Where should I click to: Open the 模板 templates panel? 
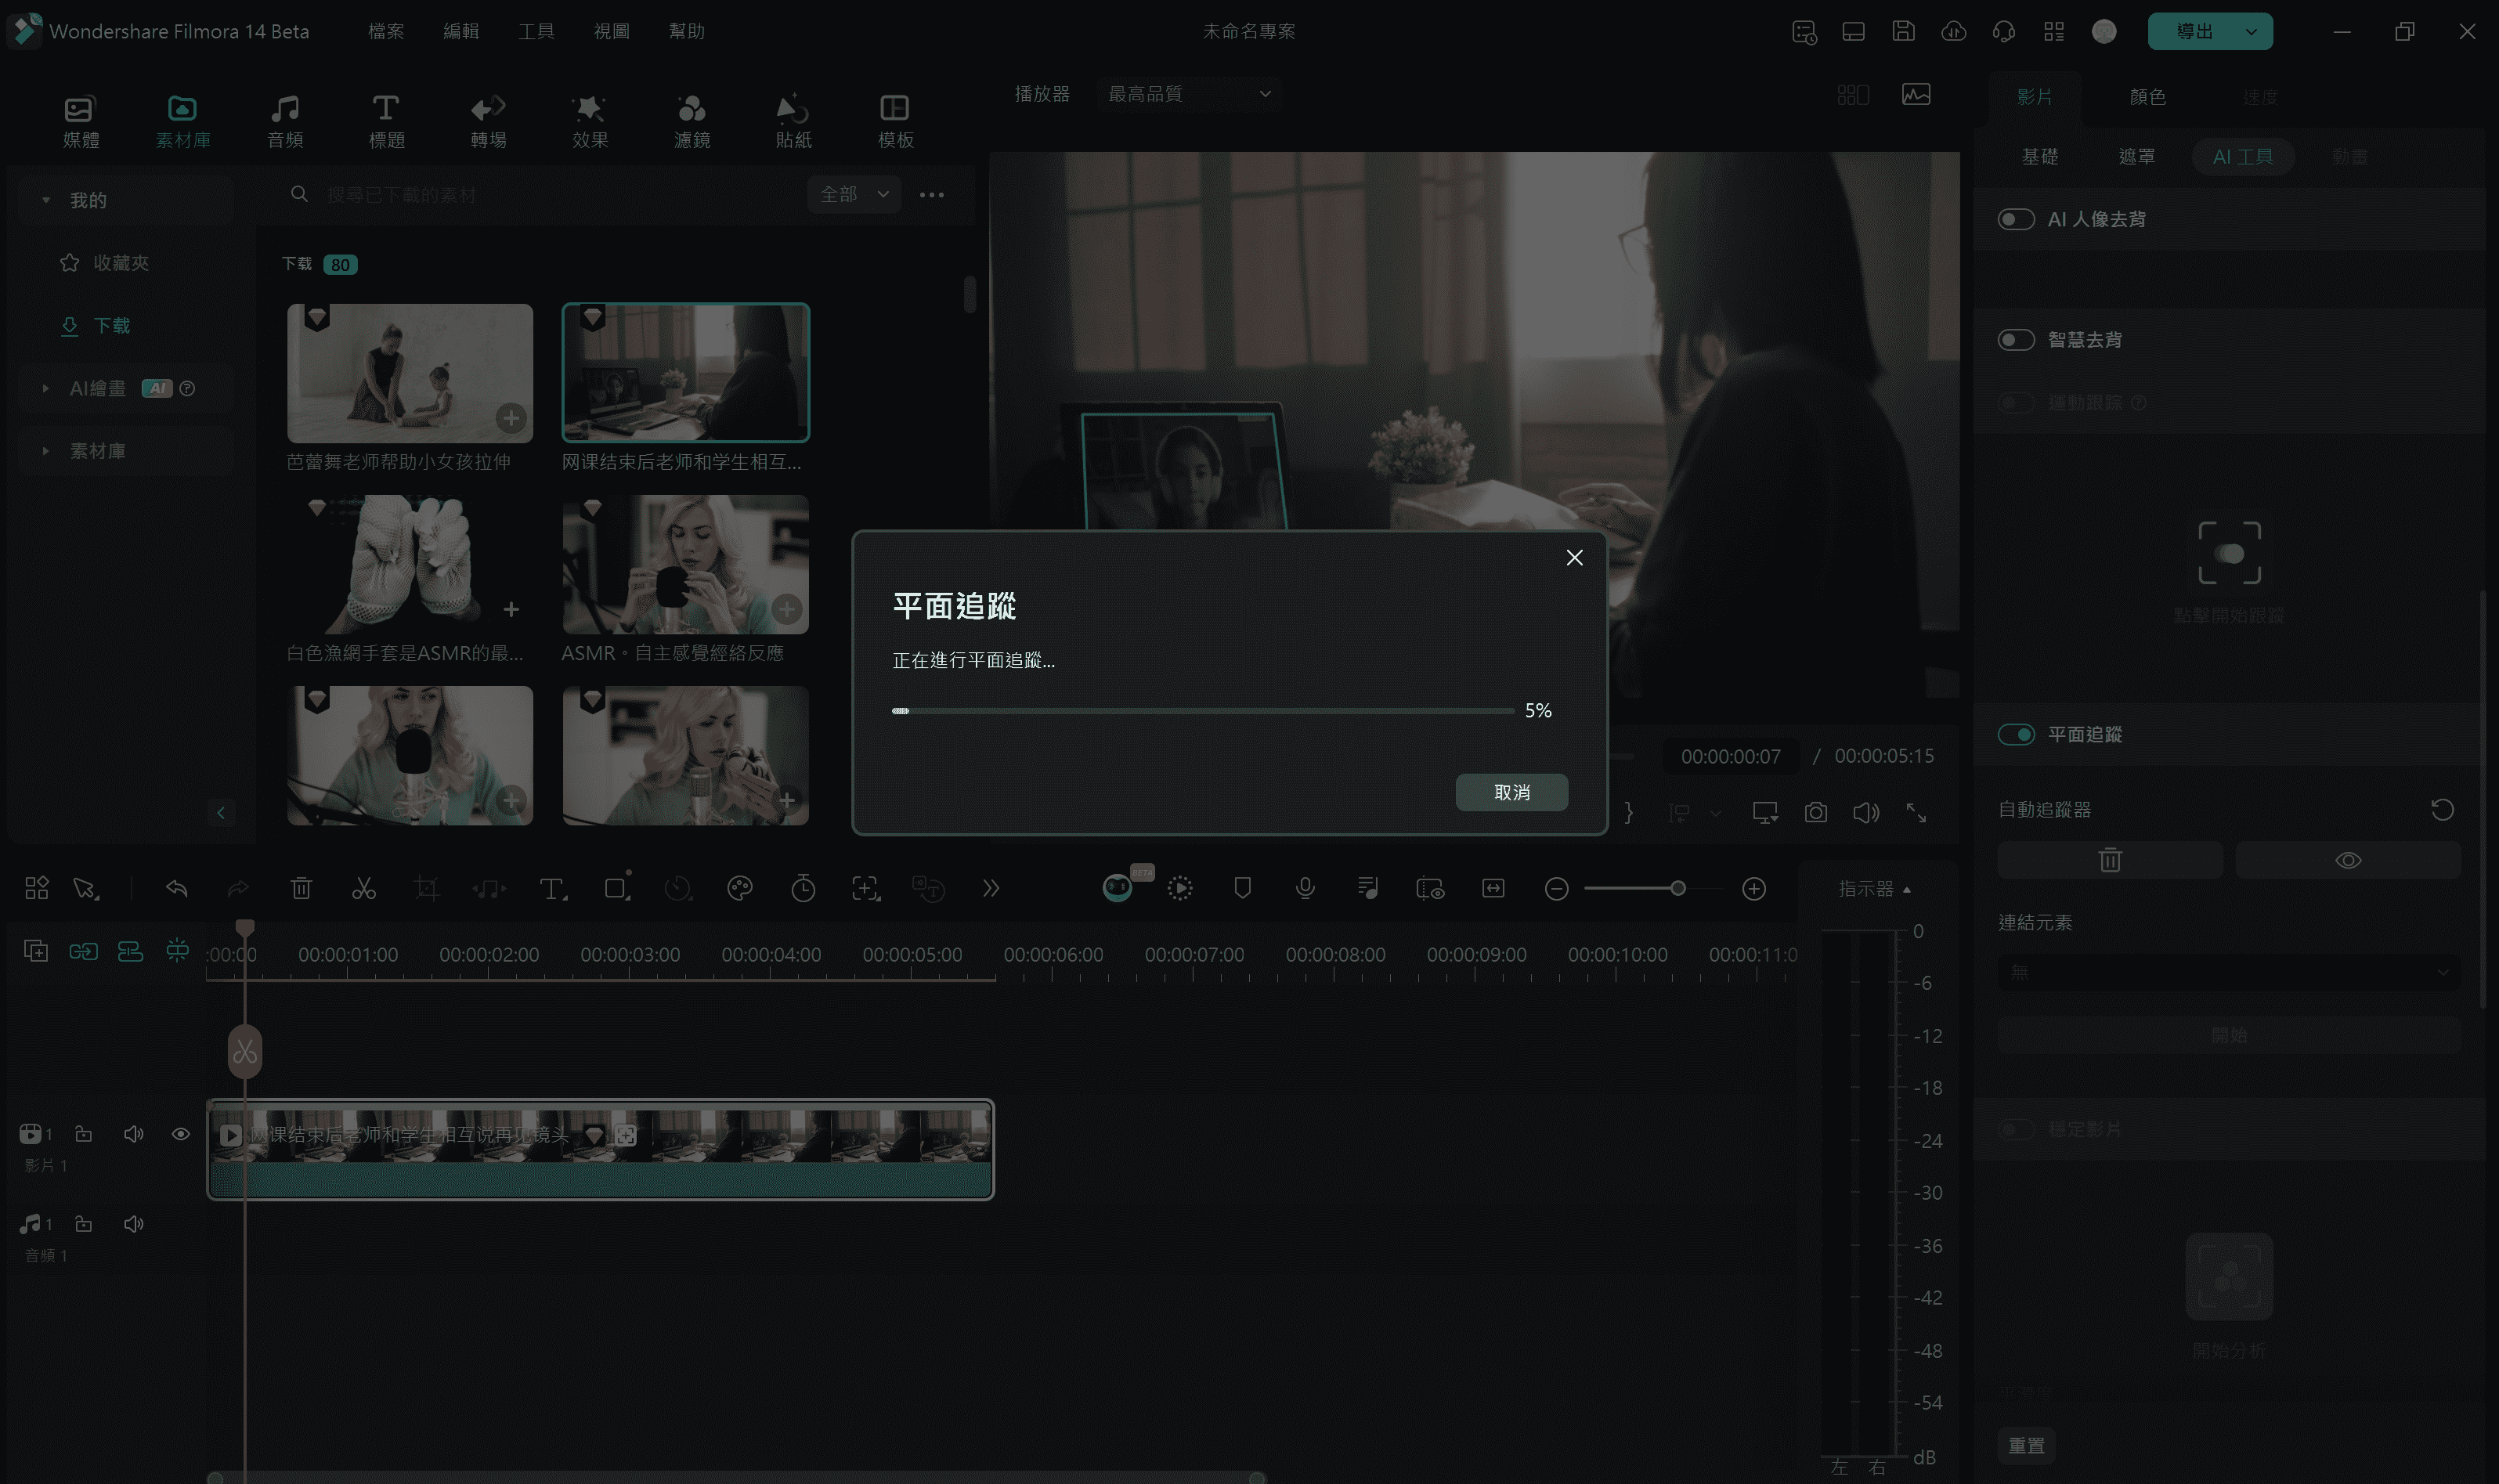(x=895, y=122)
